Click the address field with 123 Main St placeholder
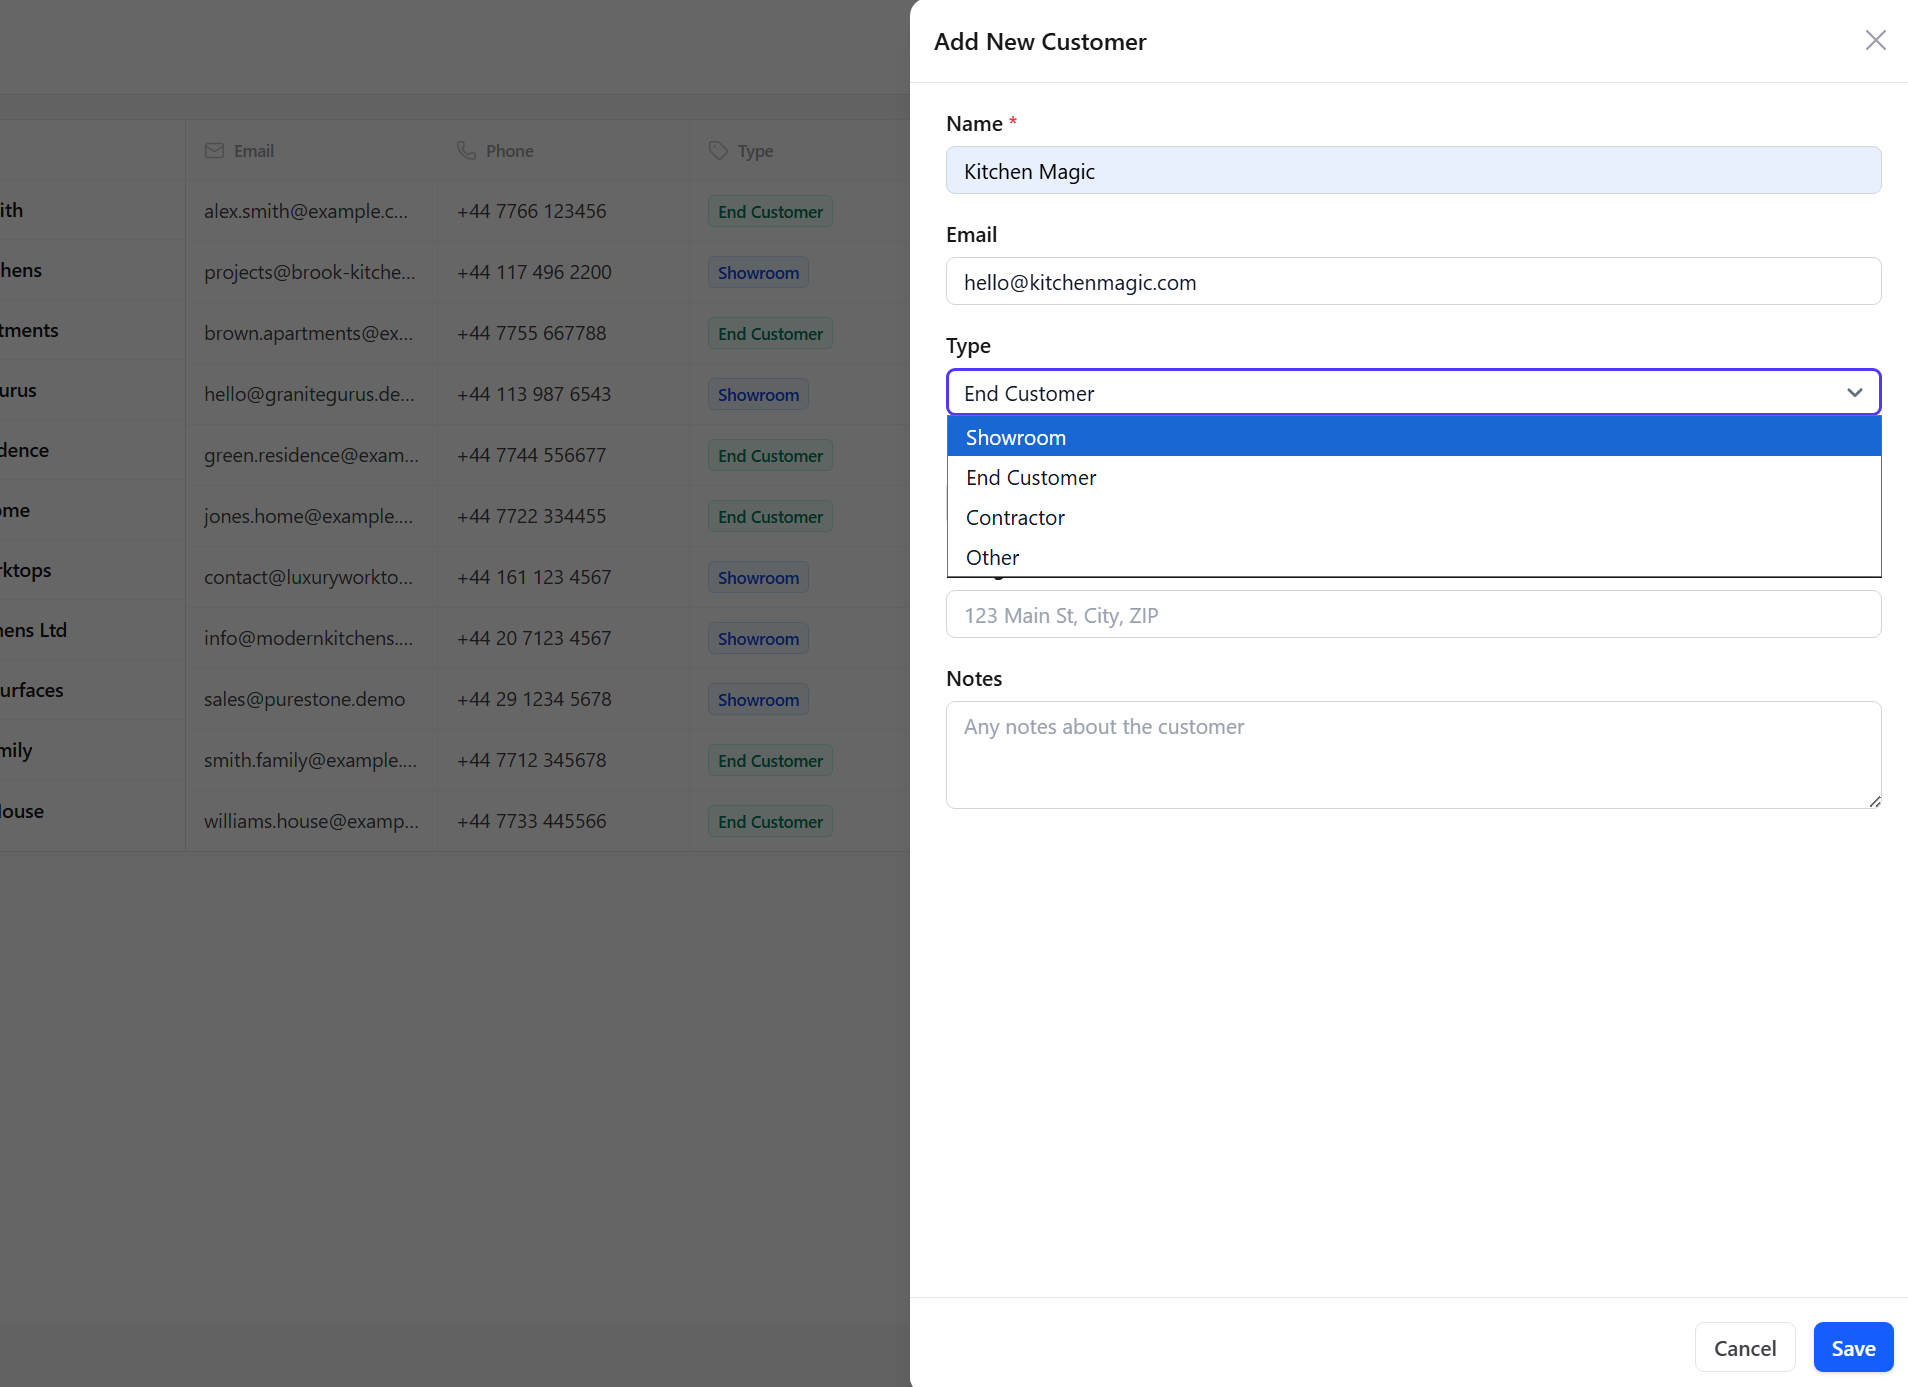The image size is (1908, 1387). [x=1414, y=615]
